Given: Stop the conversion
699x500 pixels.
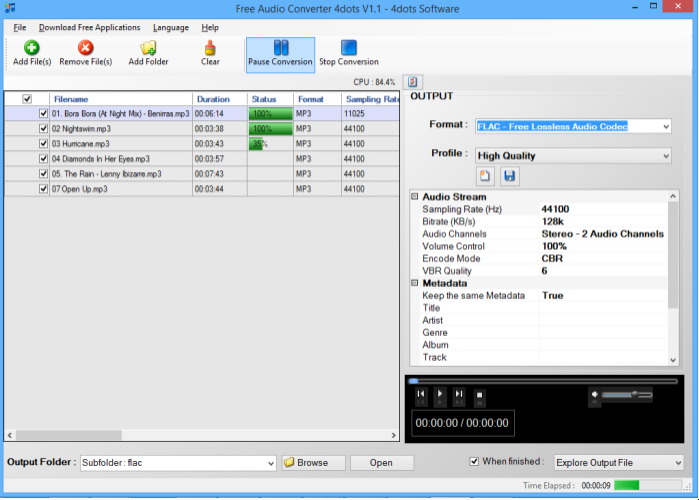Looking at the screenshot, I should (349, 54).
